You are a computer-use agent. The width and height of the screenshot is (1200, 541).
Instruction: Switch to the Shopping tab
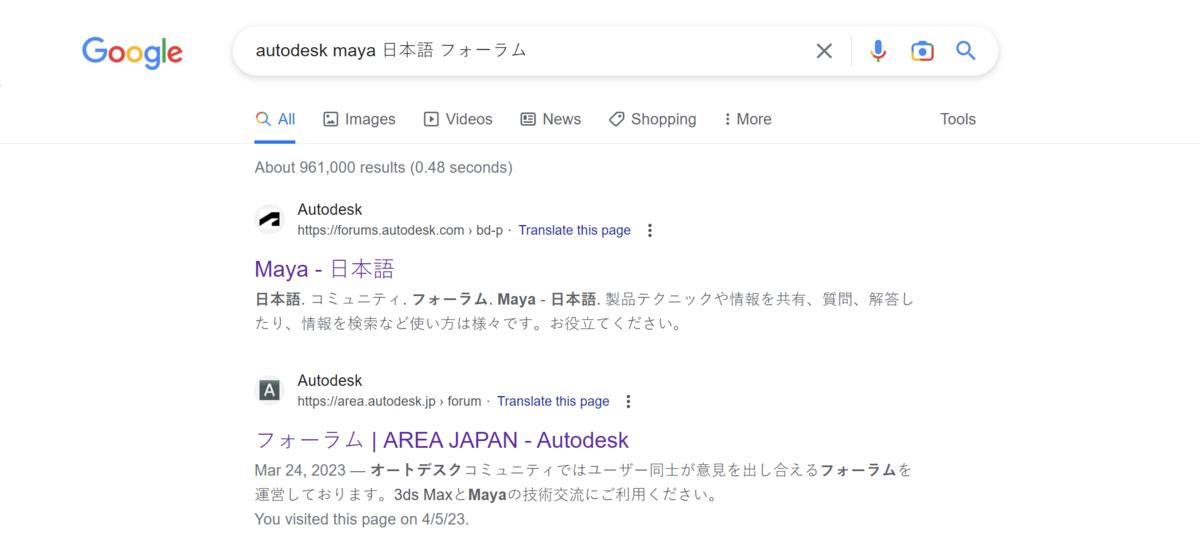pyautogui.click(x=652, y=119)
